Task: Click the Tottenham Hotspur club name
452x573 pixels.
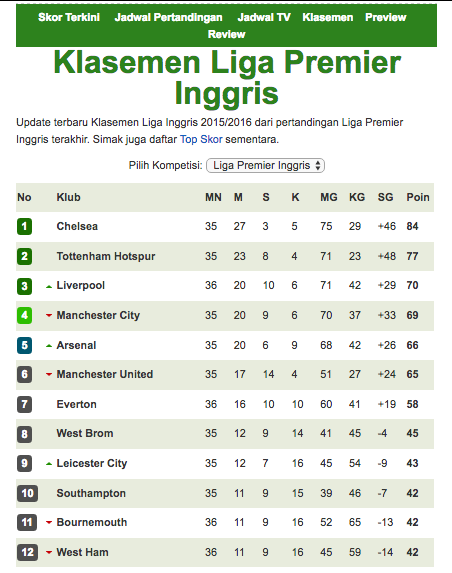Action: click(106, 256)
